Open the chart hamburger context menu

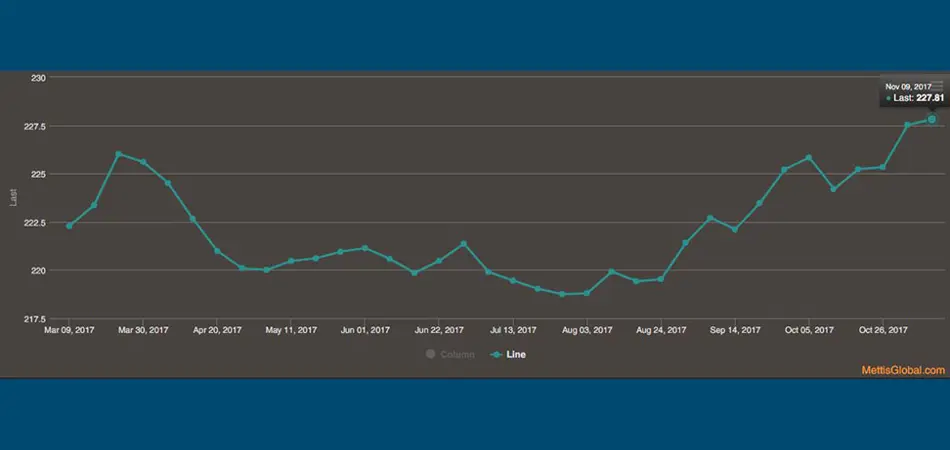(937, 86)
